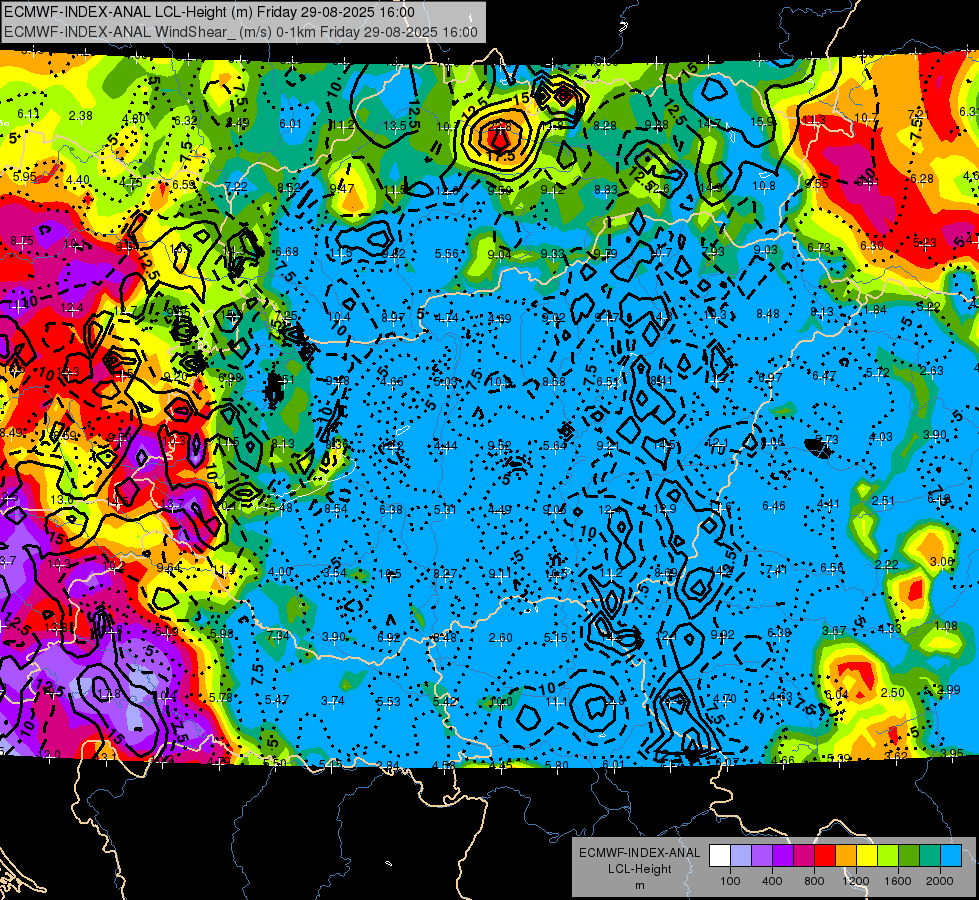Click the grid value 2.38

point(81,116)
